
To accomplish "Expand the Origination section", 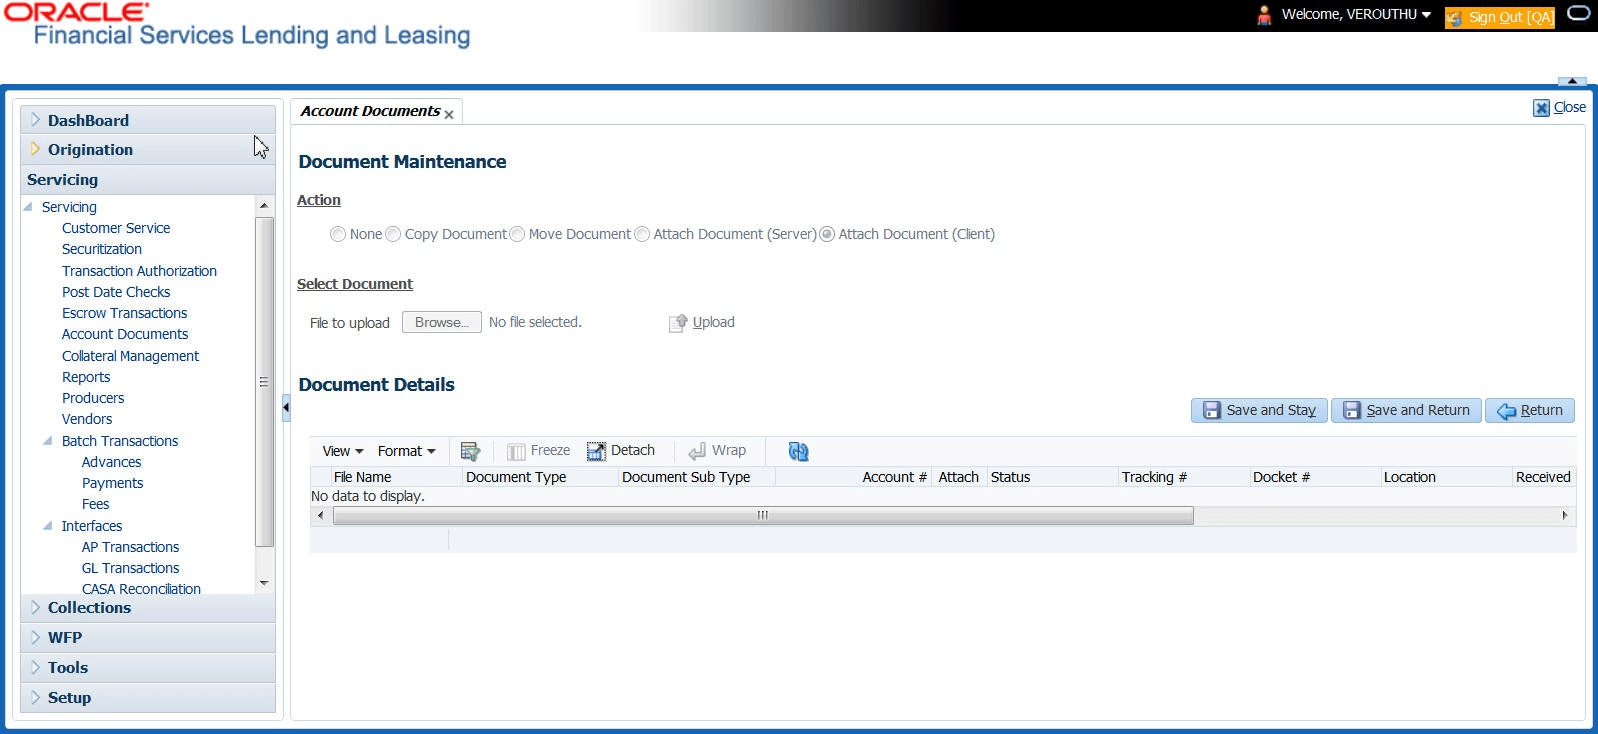I will click(x=36, y=149).
